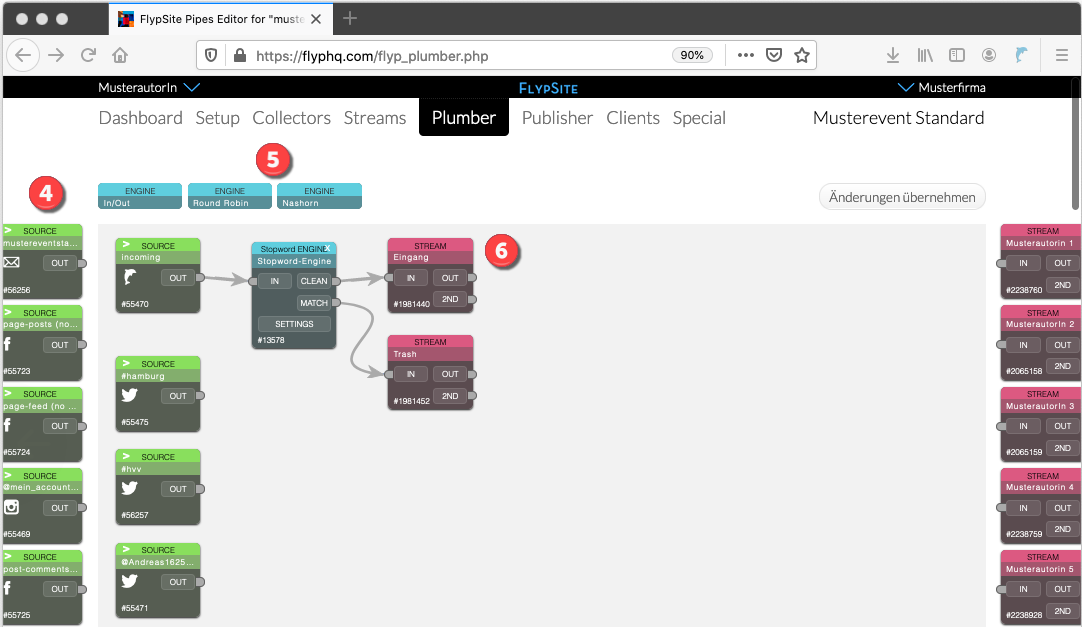Click OUT on the Trash stream
Viewport: 1082px width, 627px height.
click(x=450, y=374)
